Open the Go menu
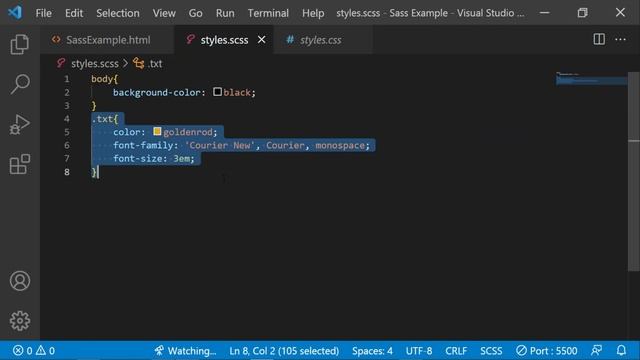 point(196,13)
